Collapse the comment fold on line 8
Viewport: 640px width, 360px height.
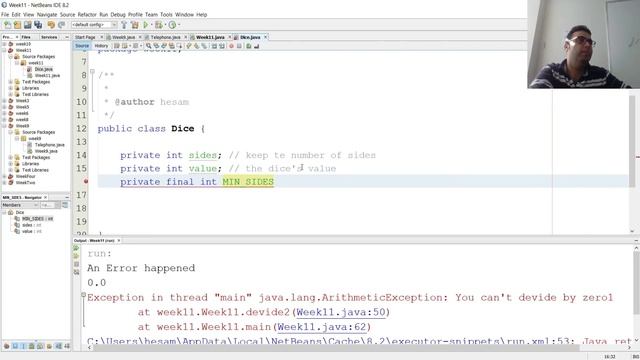92,72
